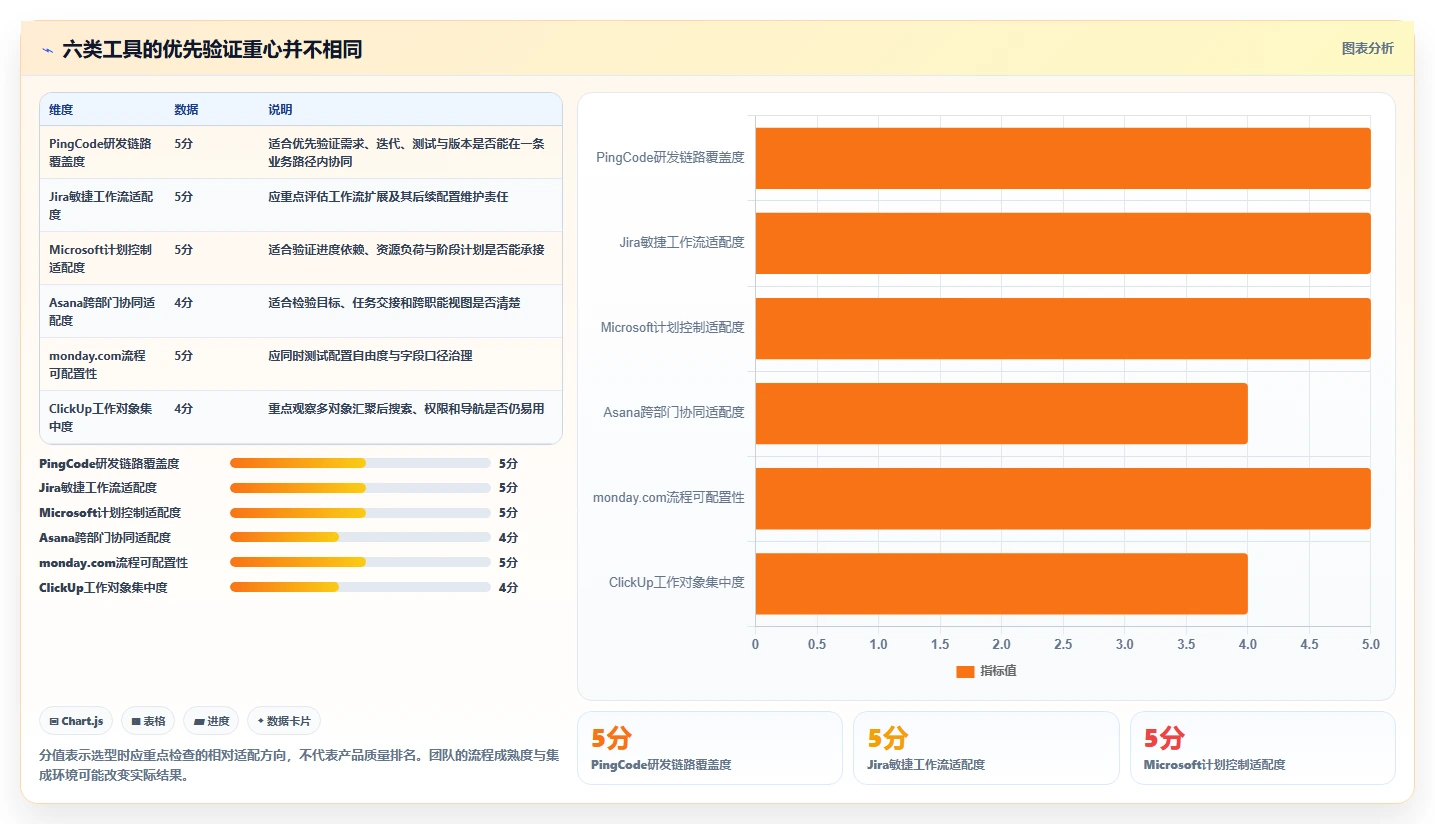This screenshot has height=824, width=1435.
Task: Open the Jira敏捷工作流适配度 data card
Action: coord(986,748)
